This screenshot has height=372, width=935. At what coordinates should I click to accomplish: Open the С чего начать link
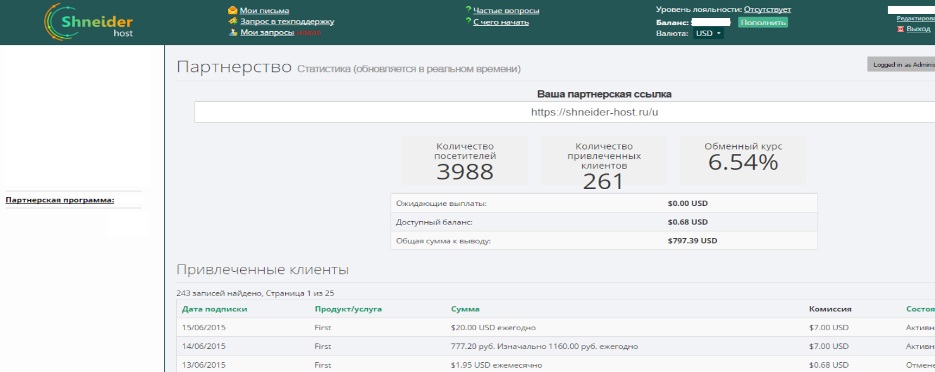pyautogui.click(x=501, y=22)
